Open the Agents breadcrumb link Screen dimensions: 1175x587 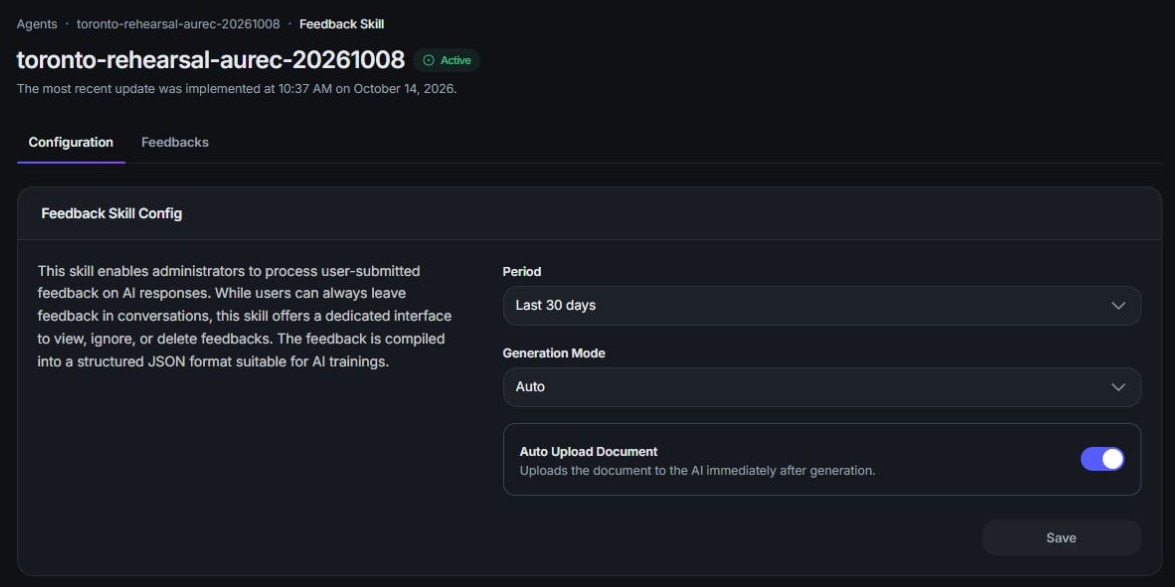(x=37, y=24)
